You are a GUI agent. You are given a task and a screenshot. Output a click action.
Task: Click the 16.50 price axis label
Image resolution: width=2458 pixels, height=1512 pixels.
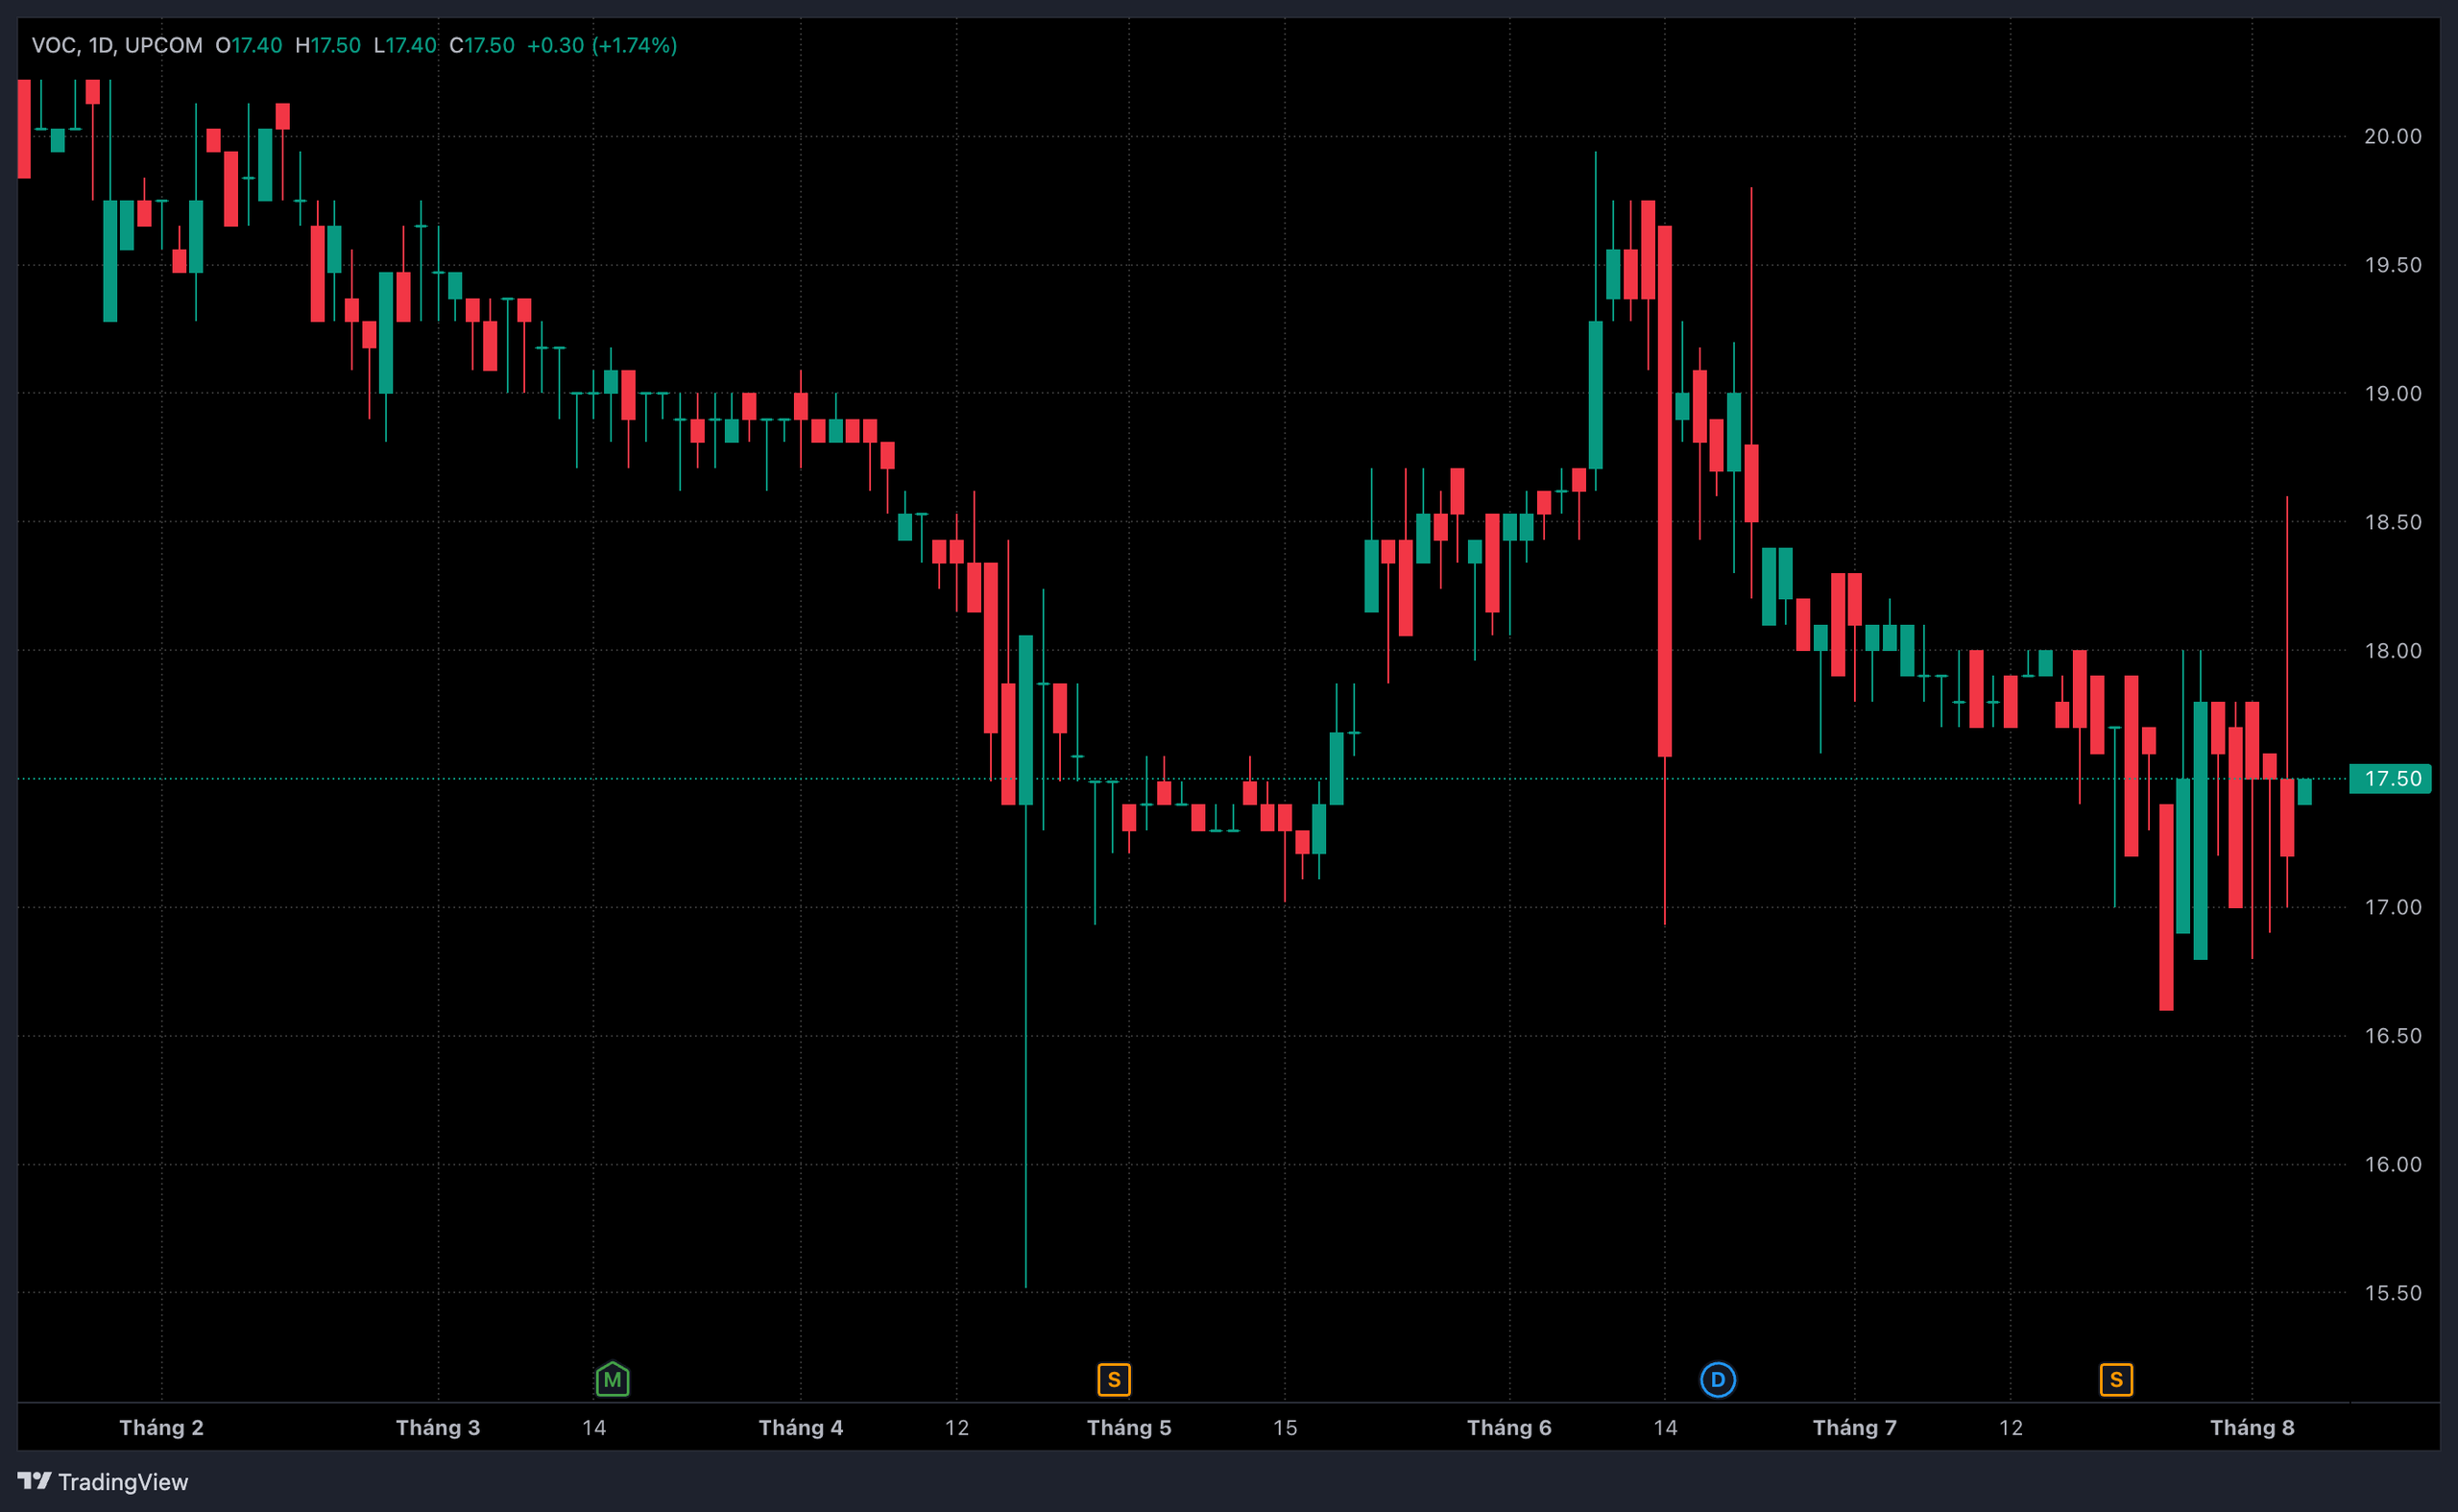[x=2392, y=1036]
